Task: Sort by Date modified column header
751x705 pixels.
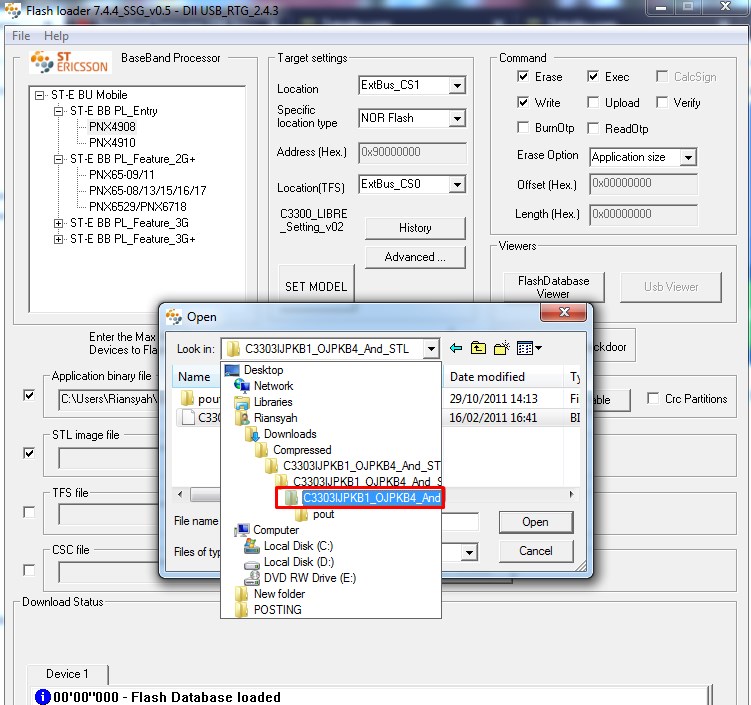Action: click(x=503, y=377)
